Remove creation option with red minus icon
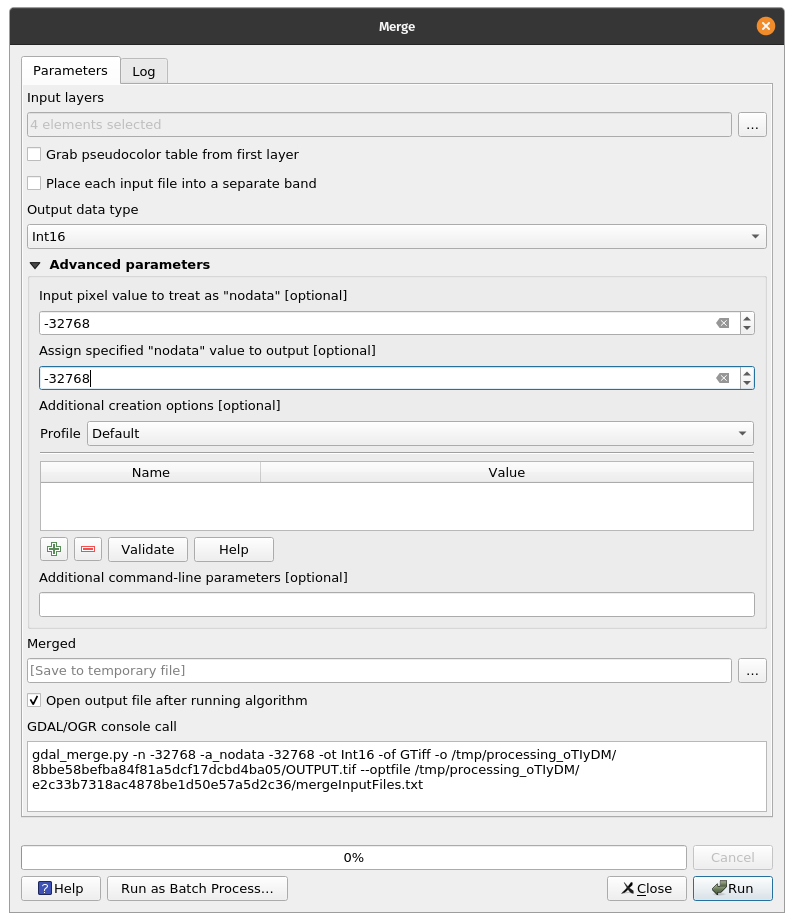 point(88,549)
